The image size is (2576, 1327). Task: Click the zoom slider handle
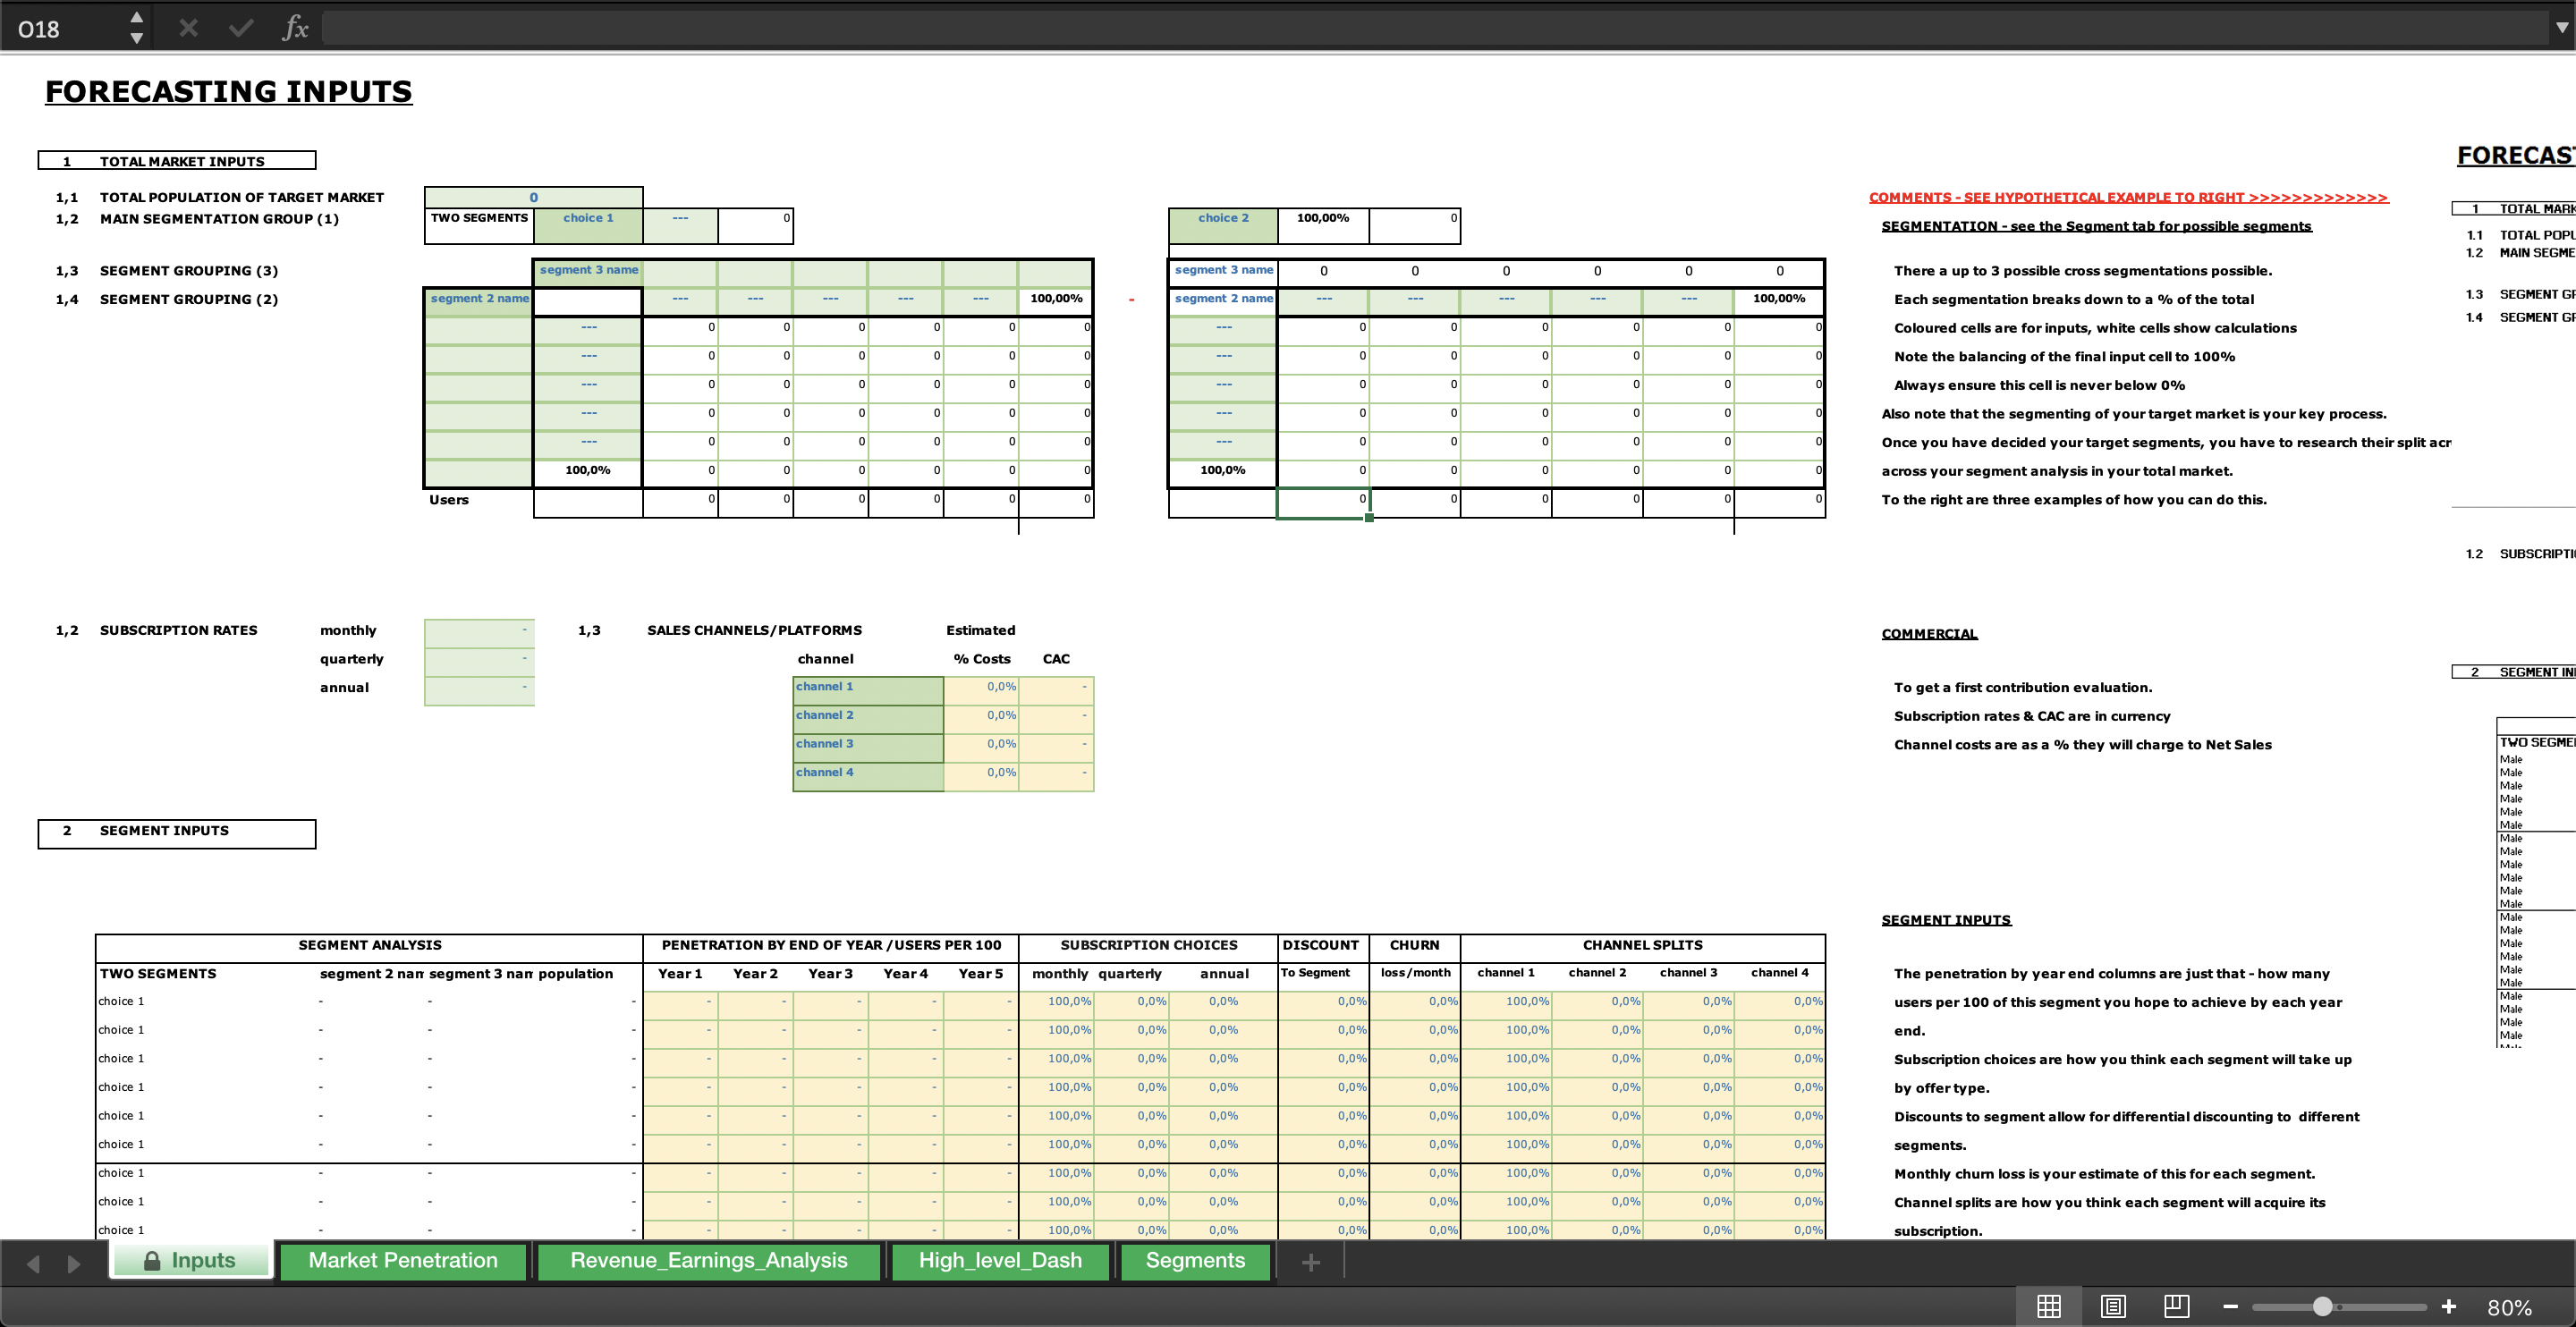2323,1306
